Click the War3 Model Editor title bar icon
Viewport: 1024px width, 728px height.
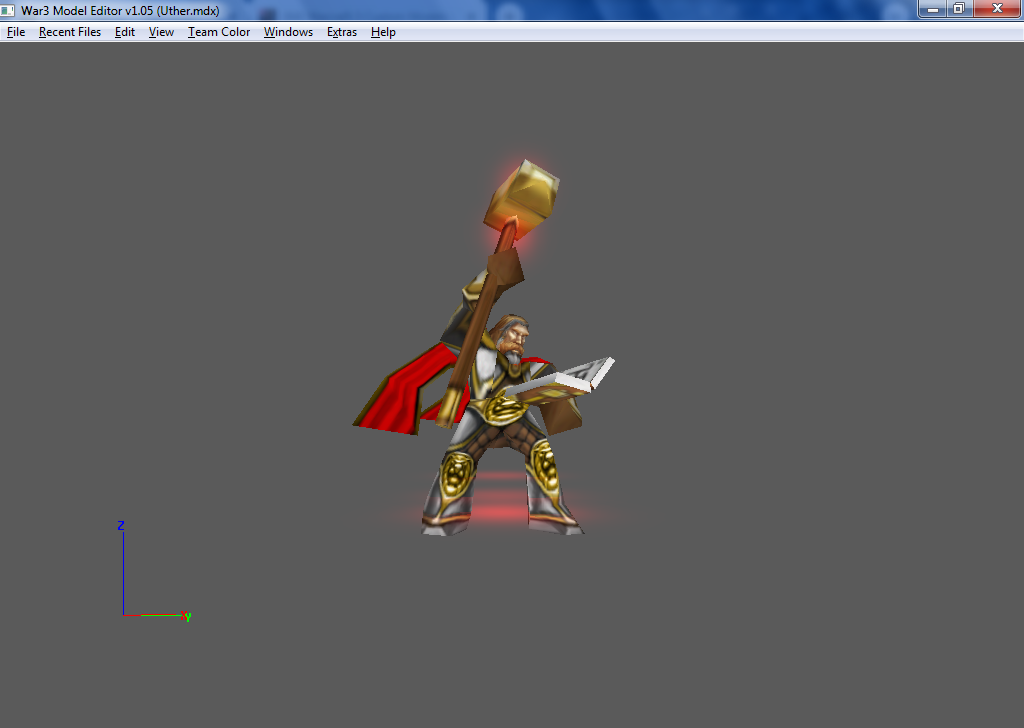coord(8,10)
